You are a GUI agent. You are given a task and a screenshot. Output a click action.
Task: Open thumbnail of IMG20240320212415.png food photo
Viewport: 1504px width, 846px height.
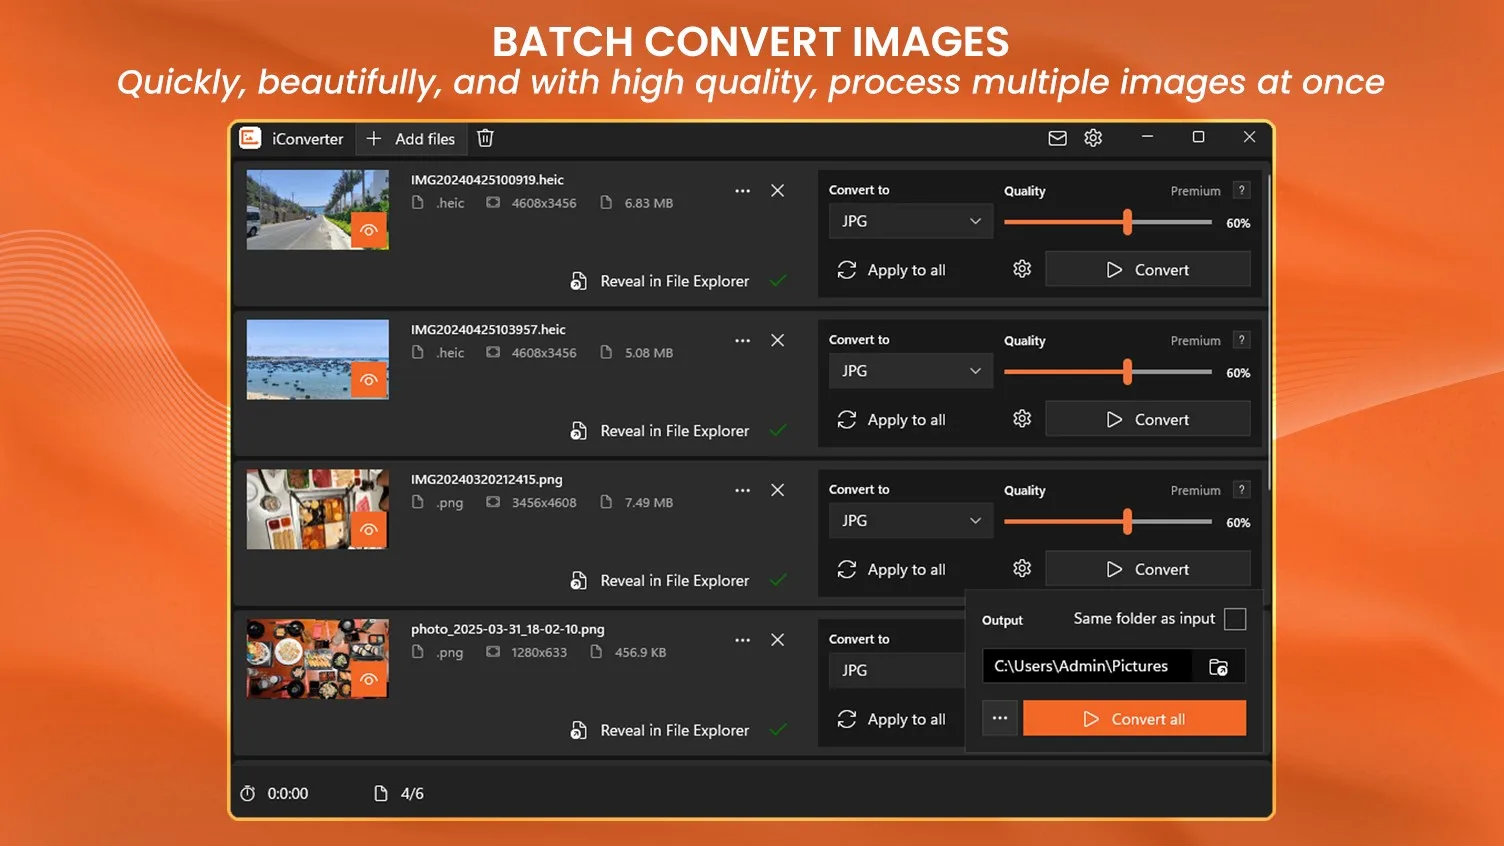318,509
